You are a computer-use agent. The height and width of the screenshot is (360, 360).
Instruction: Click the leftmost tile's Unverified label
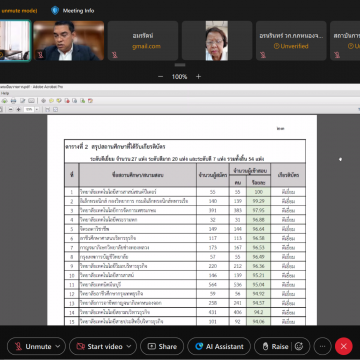[291, 46]
